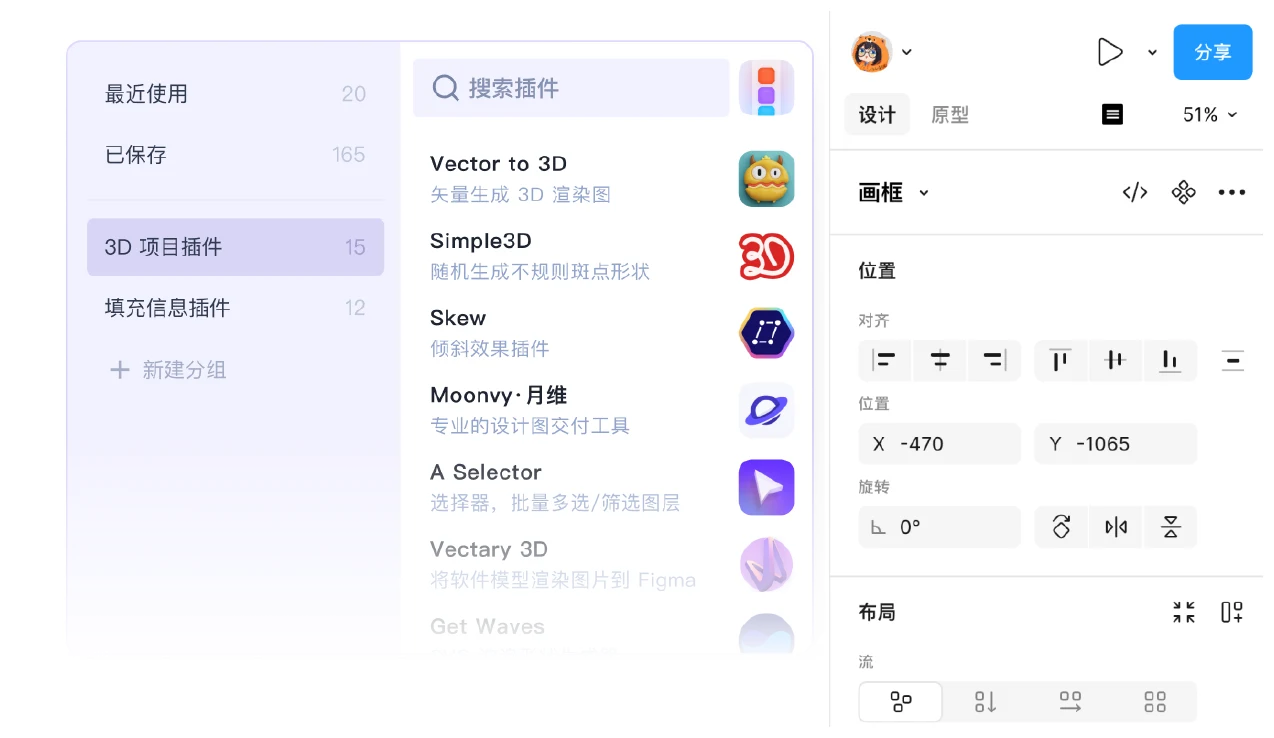Open the Vector to 3D plugin icon
1274x738 pixels.
tap(766, 179)
